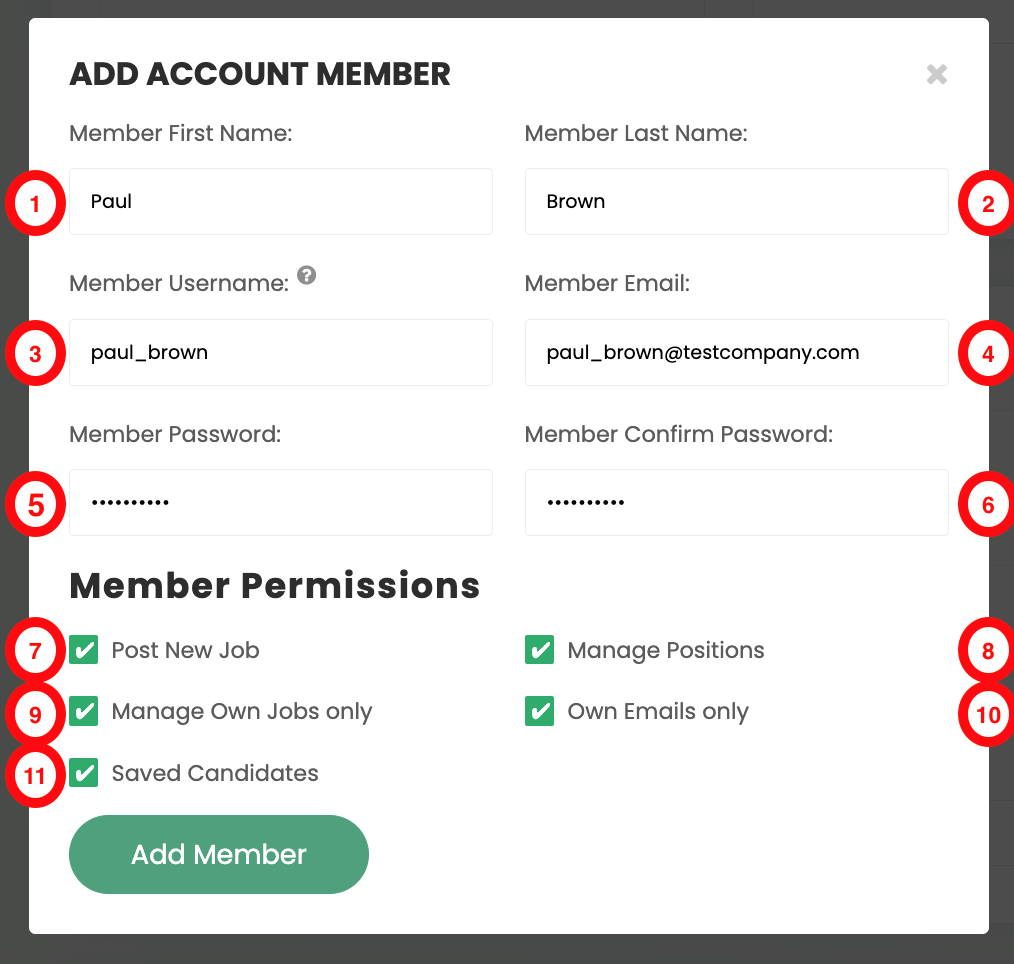Viewport: 1014px width, 964px height.
Task: Submit the form with Add Member button
Action: pyautogui.click(x=219, y=854)
